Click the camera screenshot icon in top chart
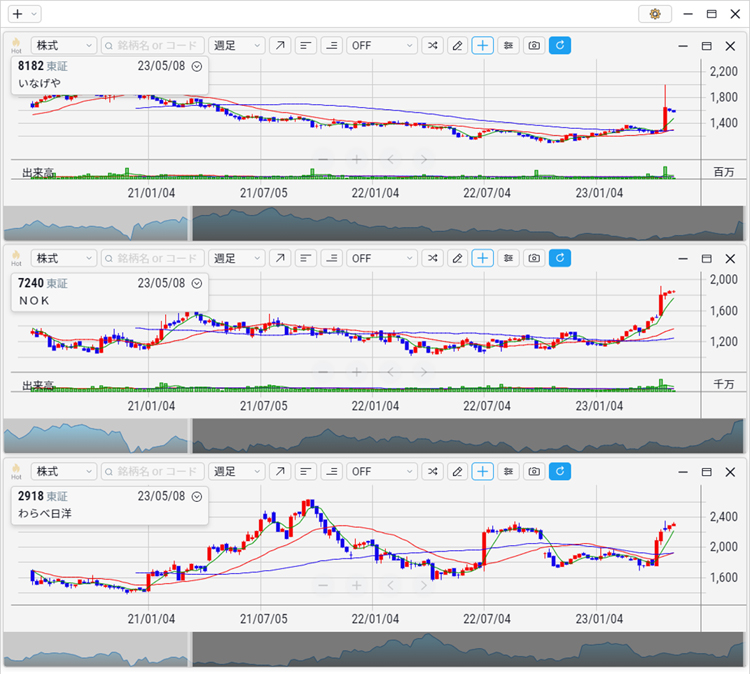 (x=534, y=46)
